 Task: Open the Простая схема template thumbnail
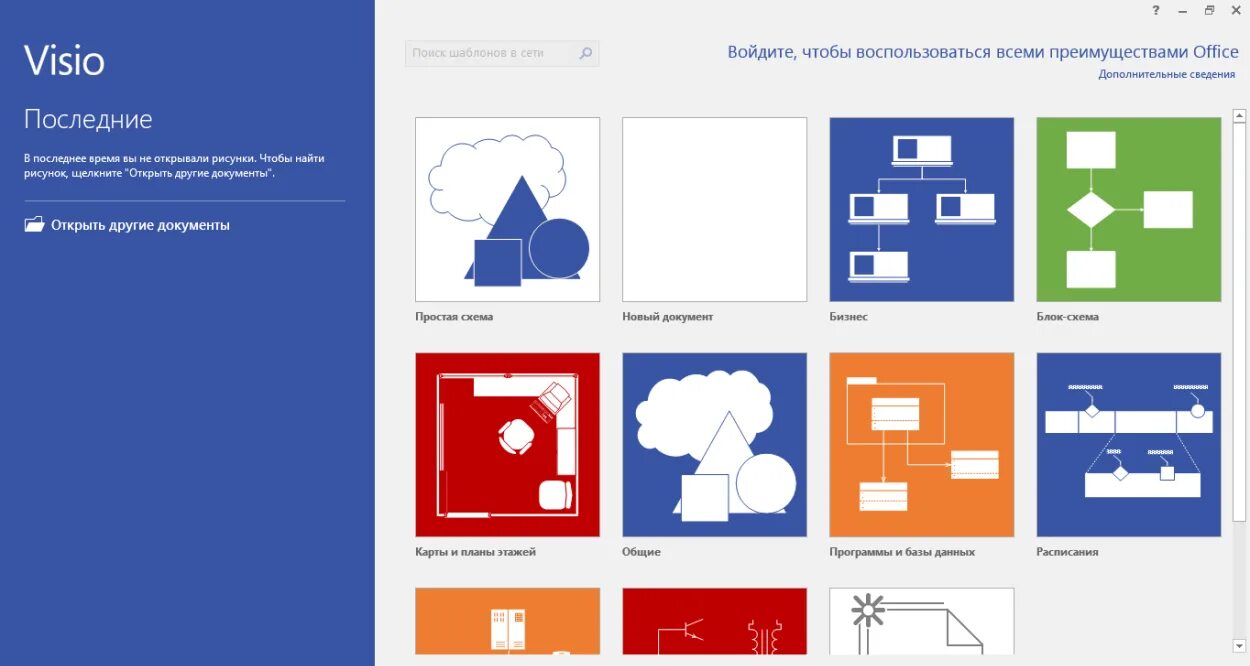pyautogui.click(x=507, y=209)
